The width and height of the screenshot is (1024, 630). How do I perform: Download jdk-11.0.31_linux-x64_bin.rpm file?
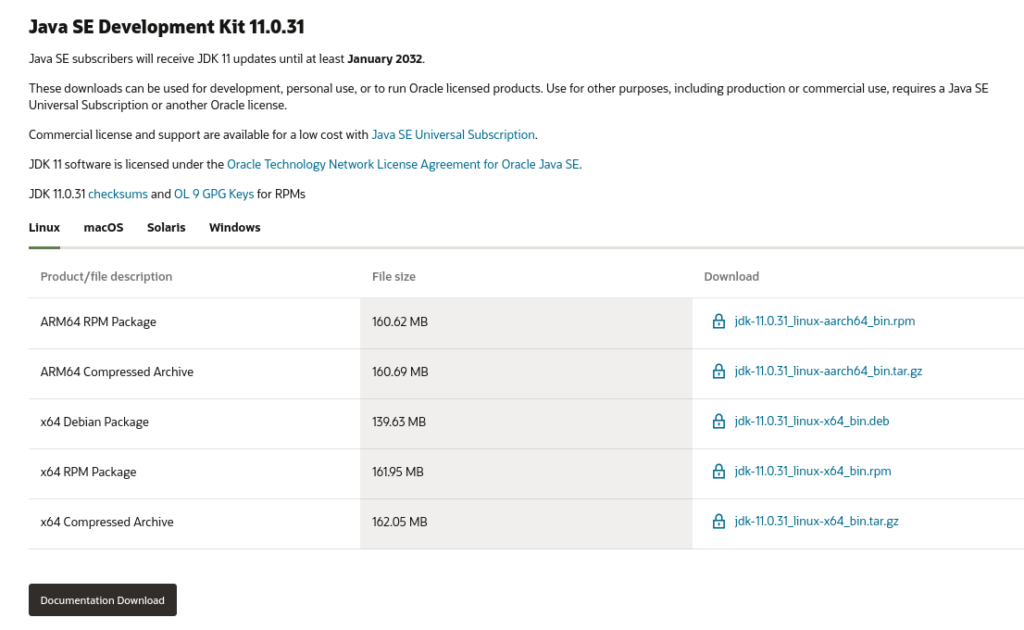tap(812, 472)
